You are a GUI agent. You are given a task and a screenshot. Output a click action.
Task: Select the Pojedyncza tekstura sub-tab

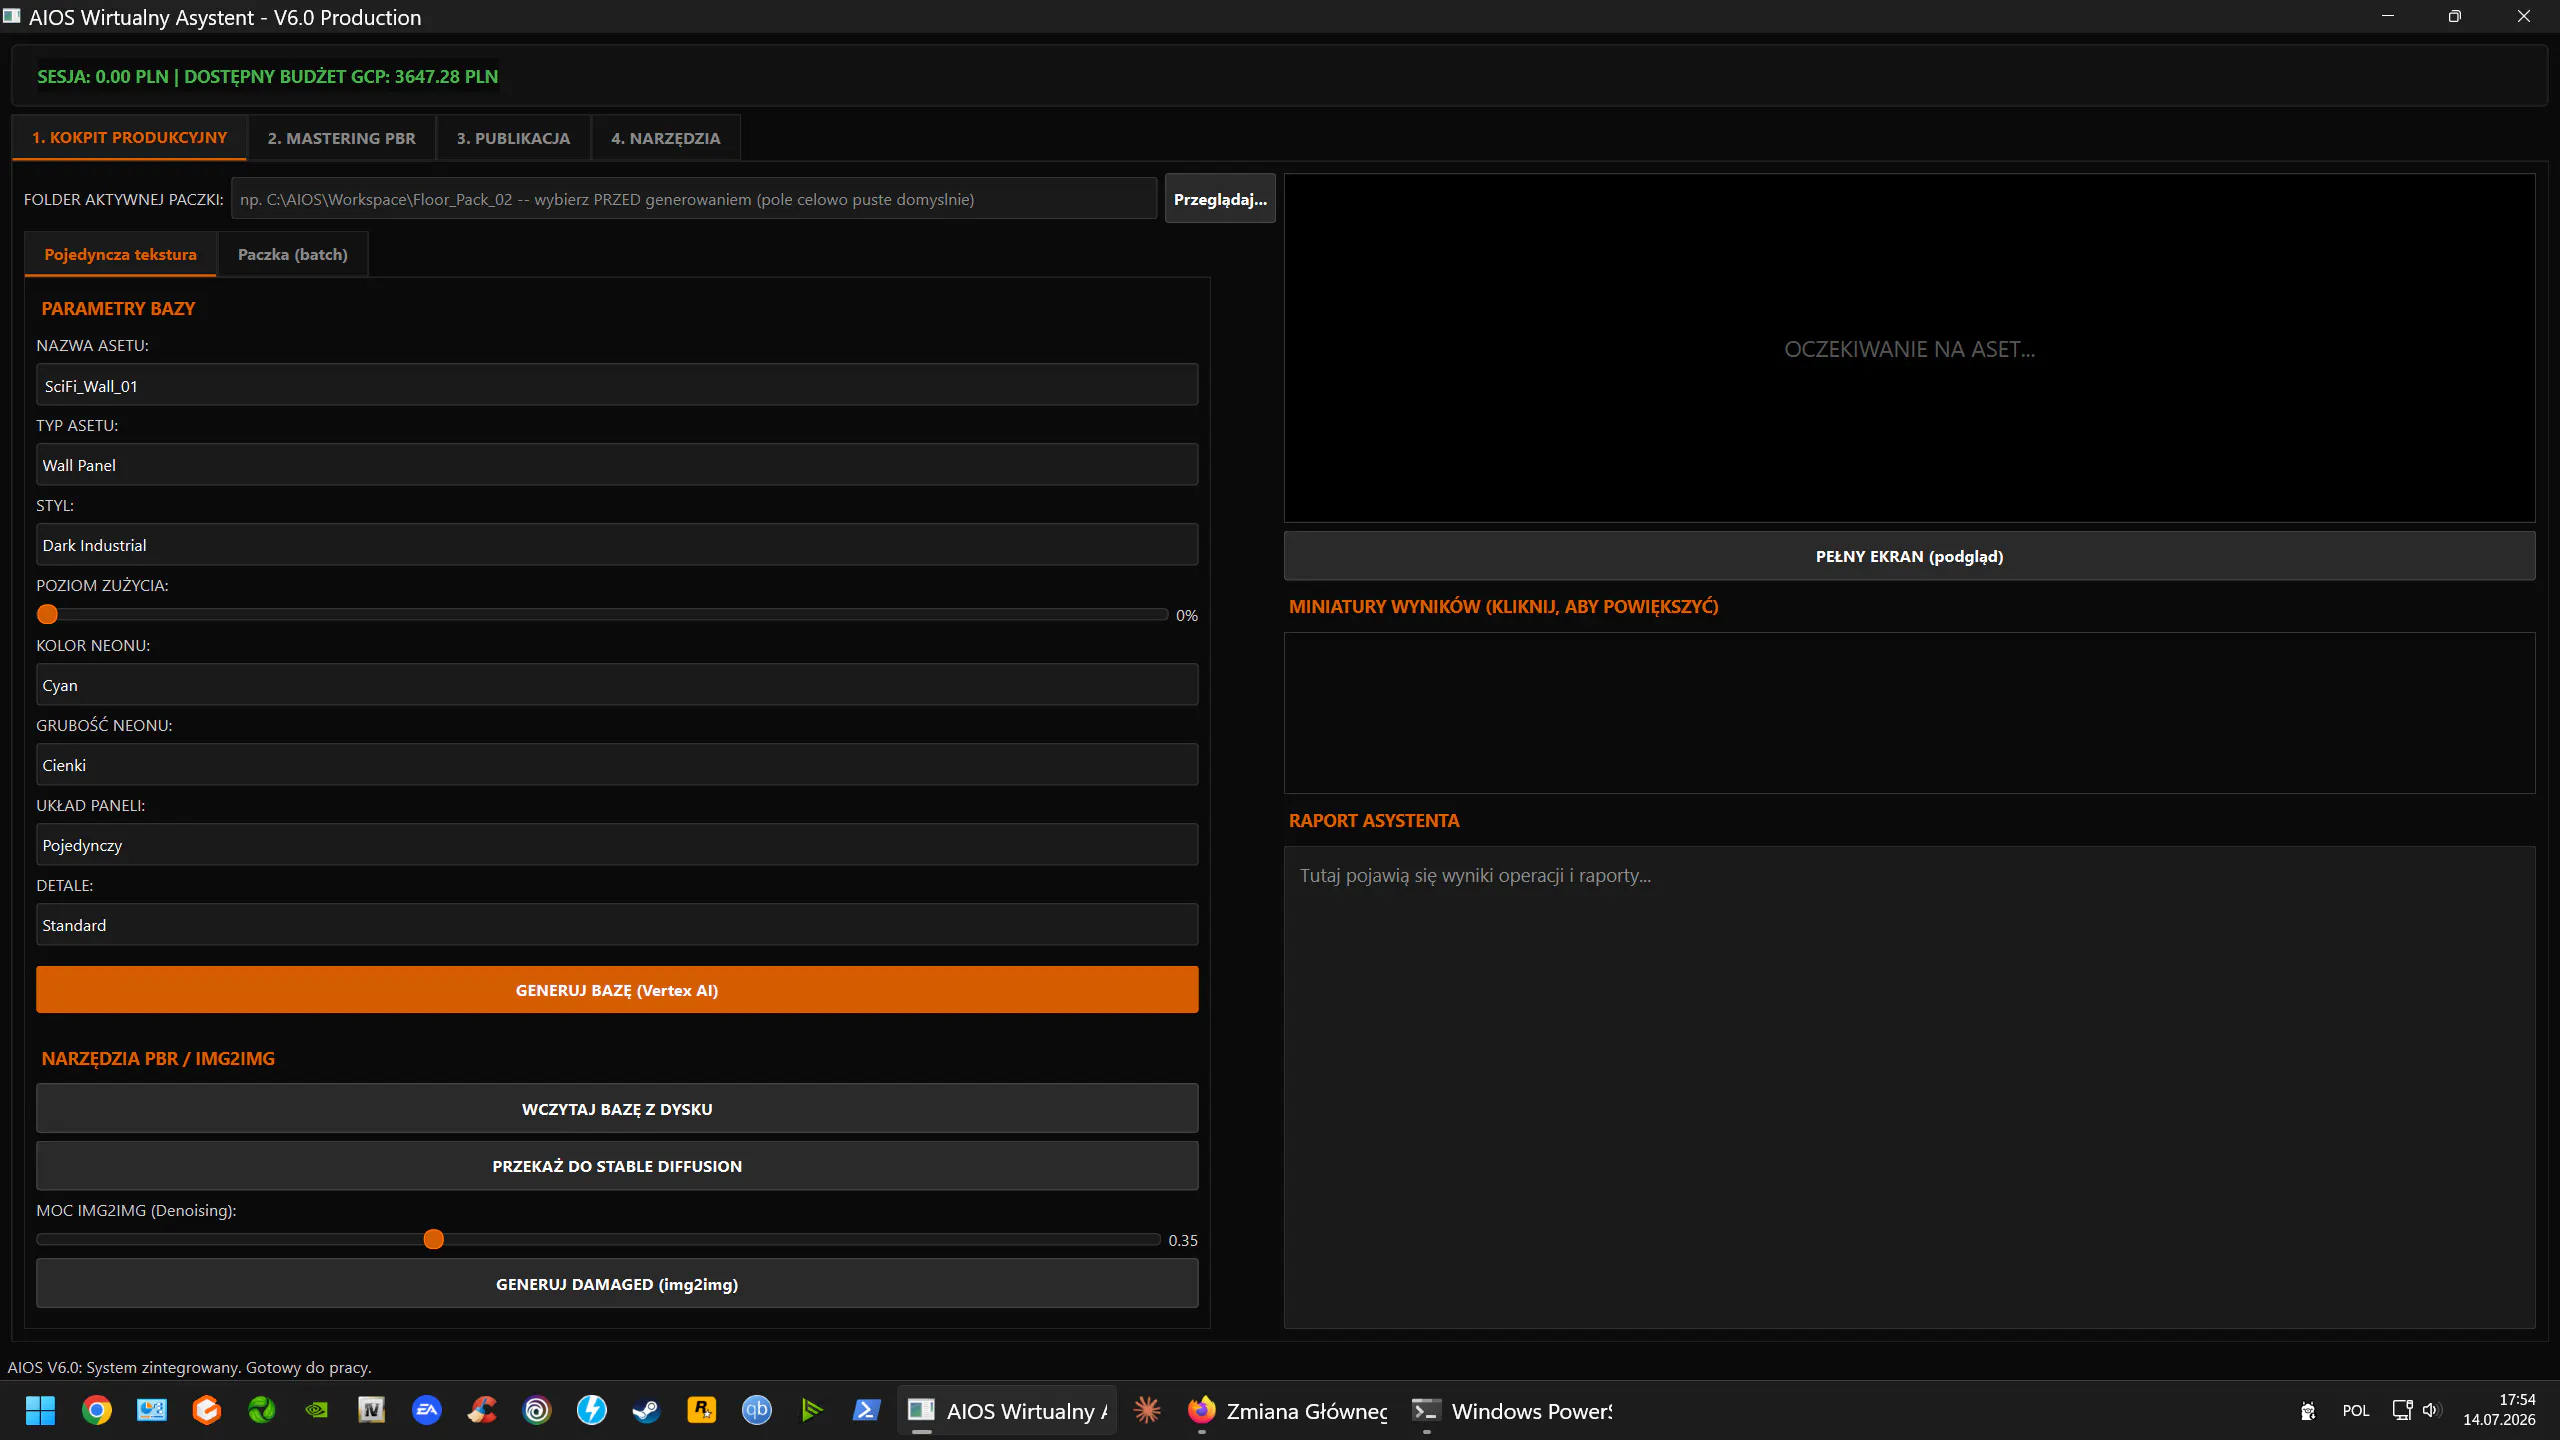coord(120,254)
